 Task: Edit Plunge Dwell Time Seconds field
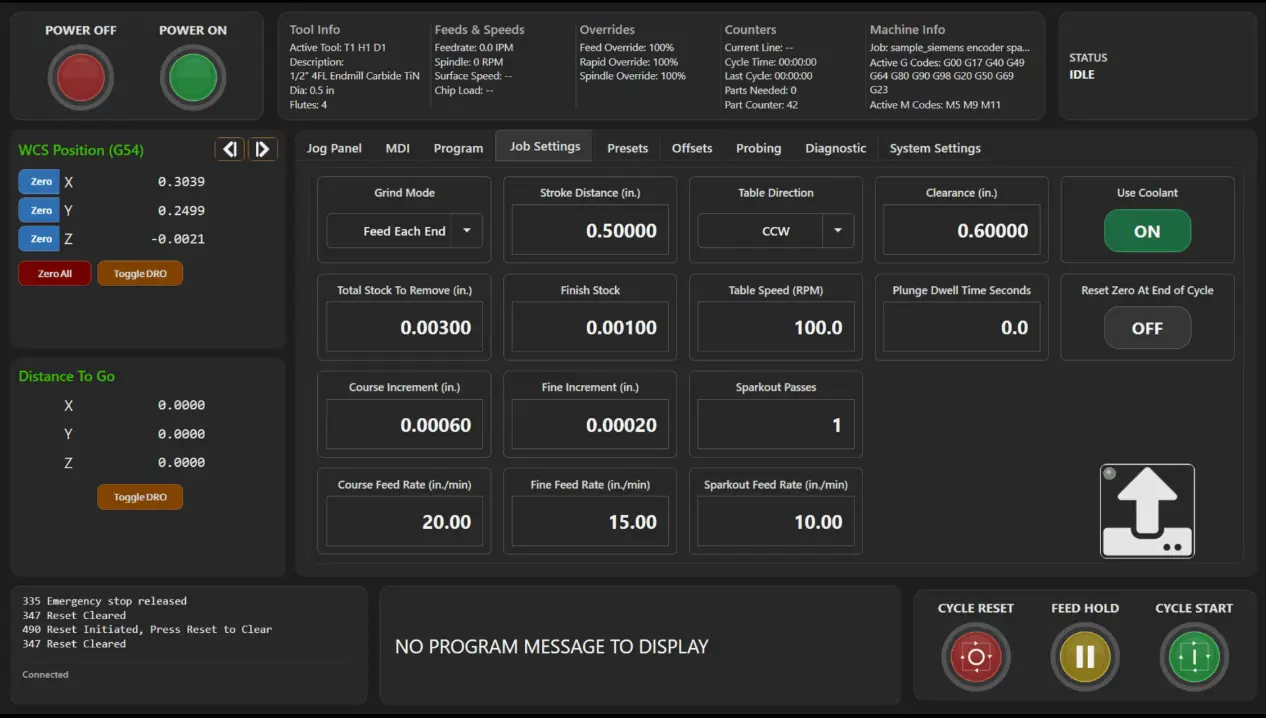point(962,328)
